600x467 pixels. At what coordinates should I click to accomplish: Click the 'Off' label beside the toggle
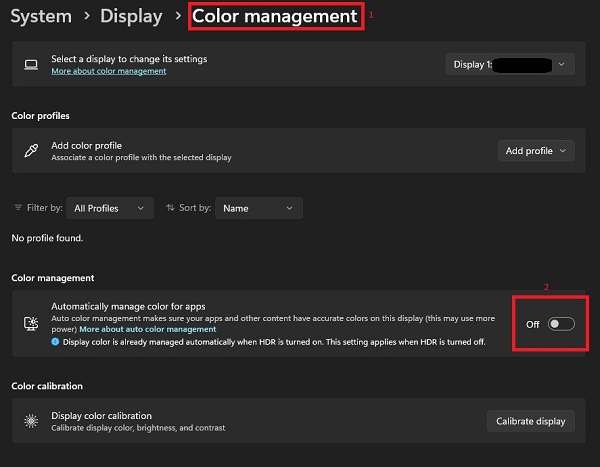[x=533, y=325]
